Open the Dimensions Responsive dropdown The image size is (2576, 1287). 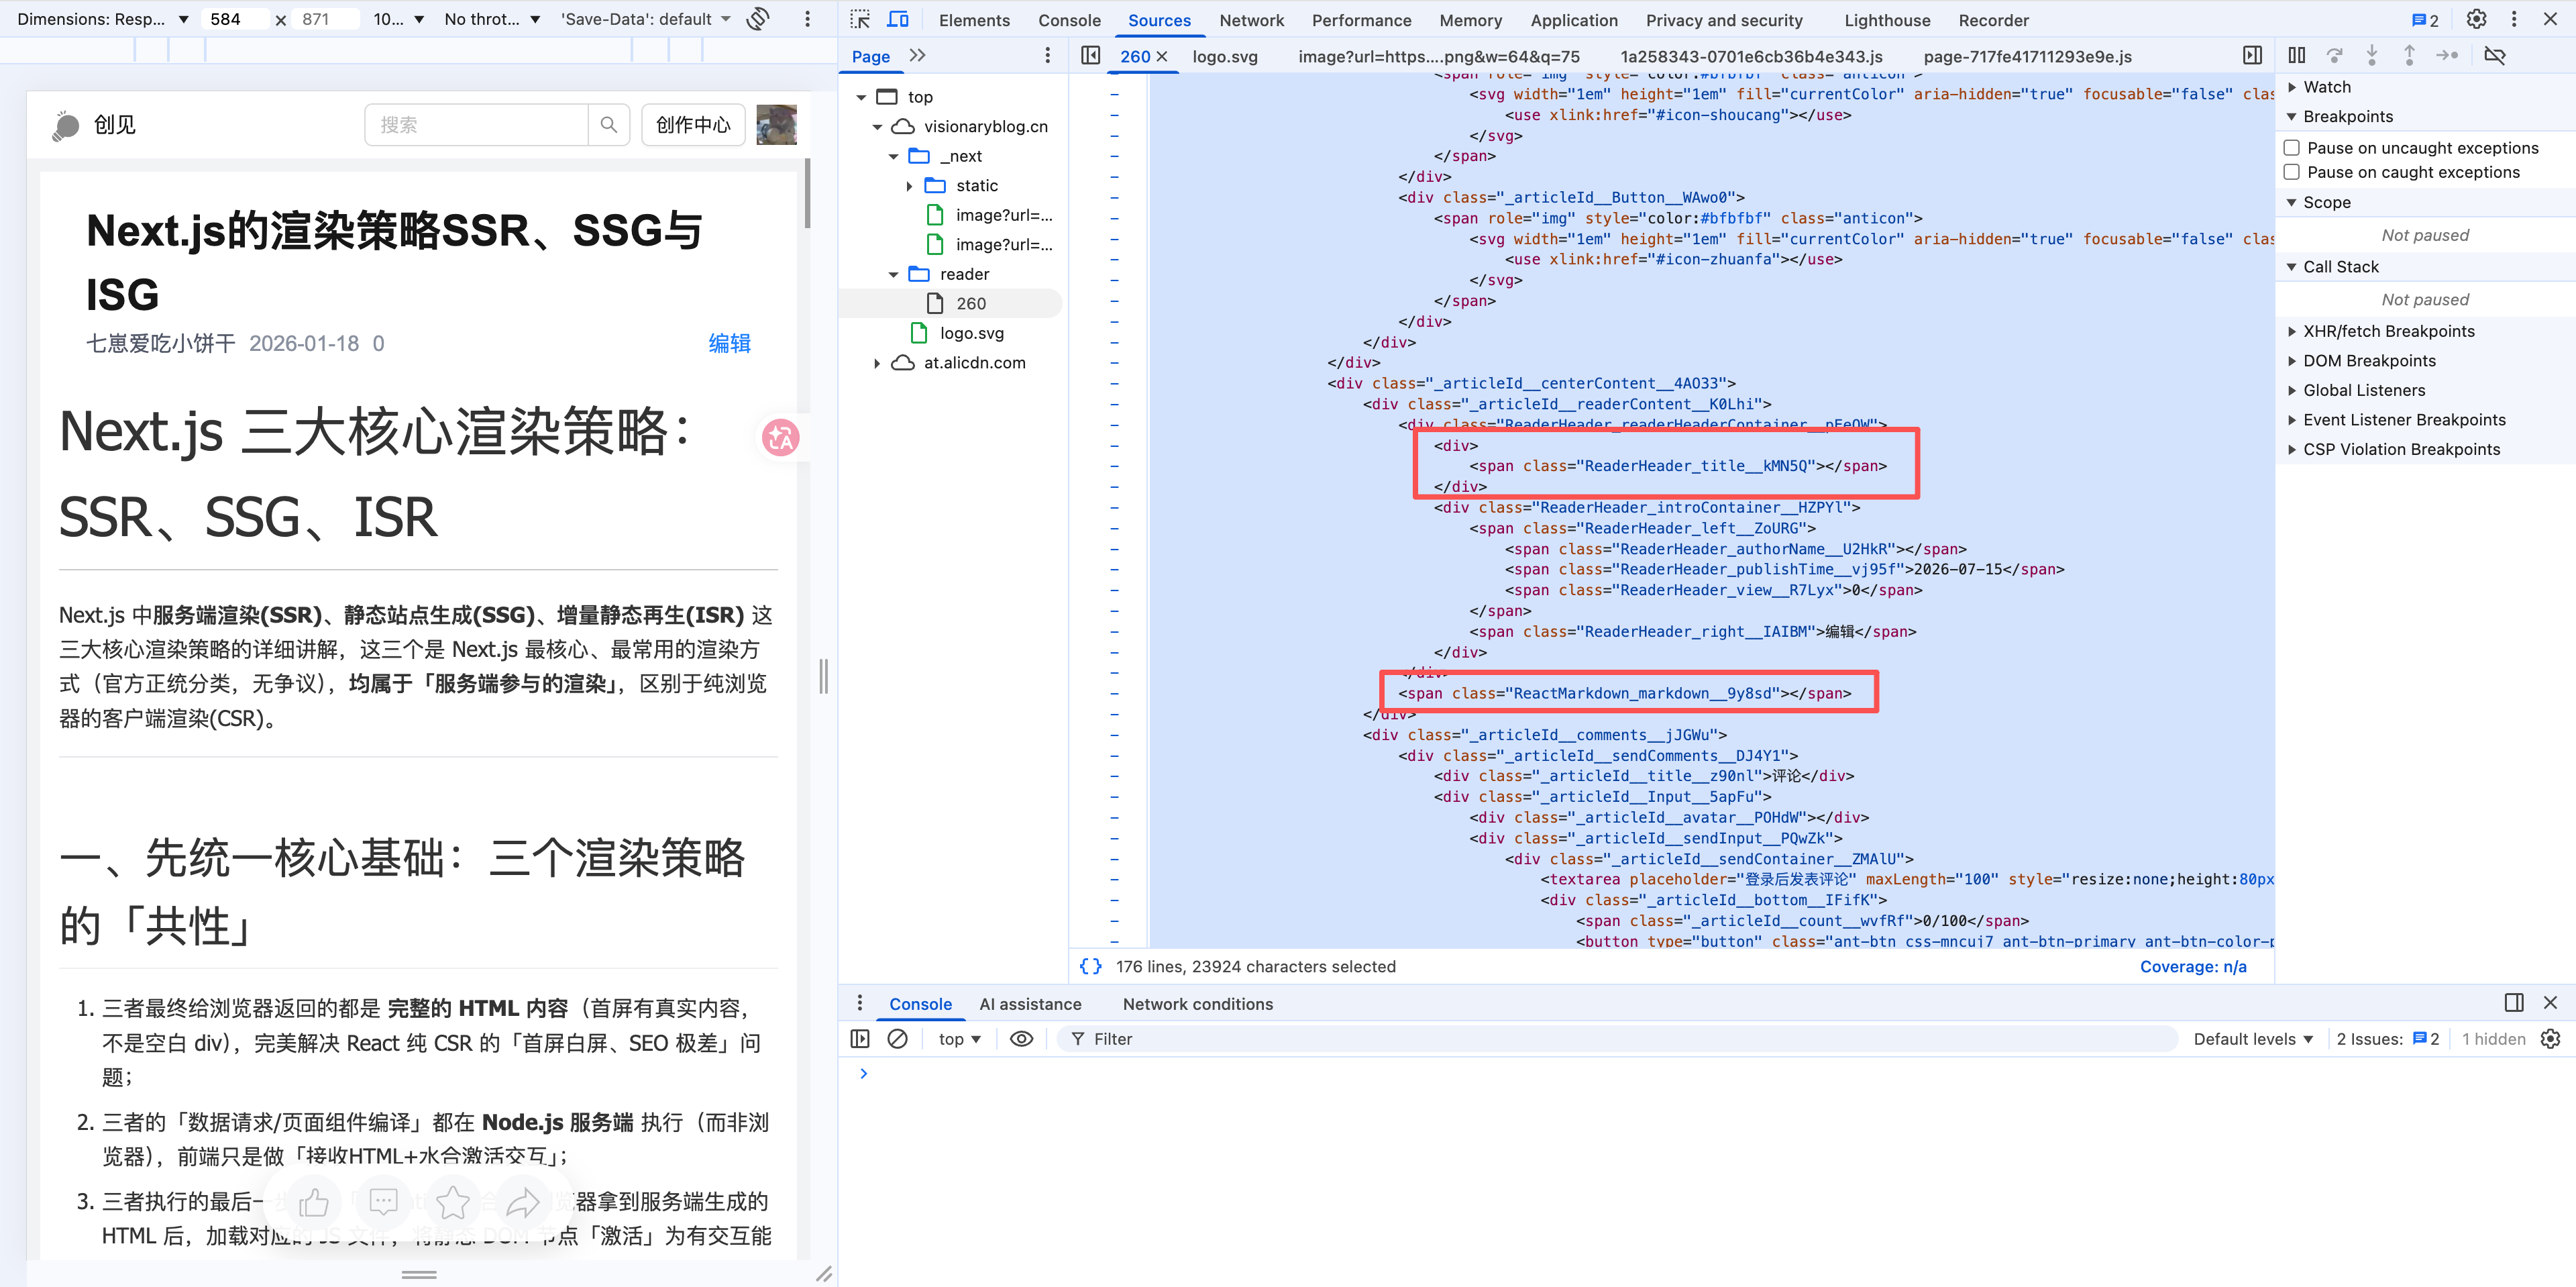tap(103, 19)
